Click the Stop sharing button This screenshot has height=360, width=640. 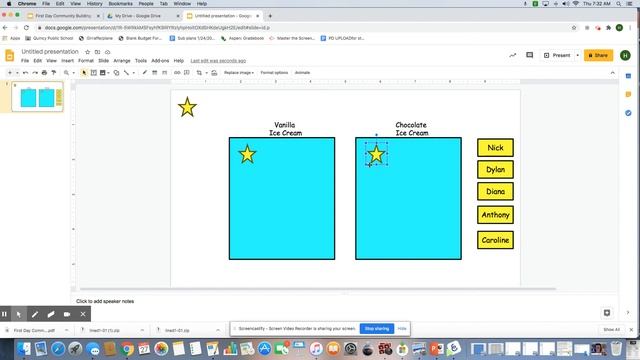click(377, 329)
